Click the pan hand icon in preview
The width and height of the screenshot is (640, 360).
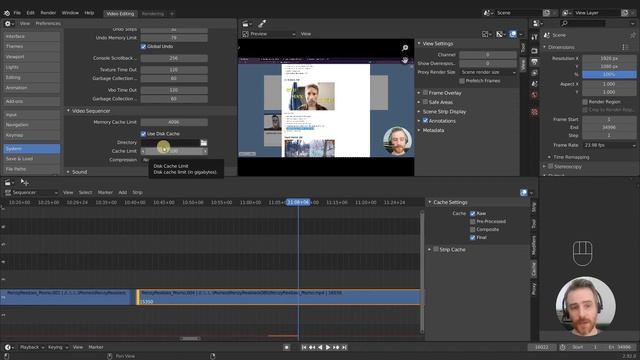tap(405, 60)
